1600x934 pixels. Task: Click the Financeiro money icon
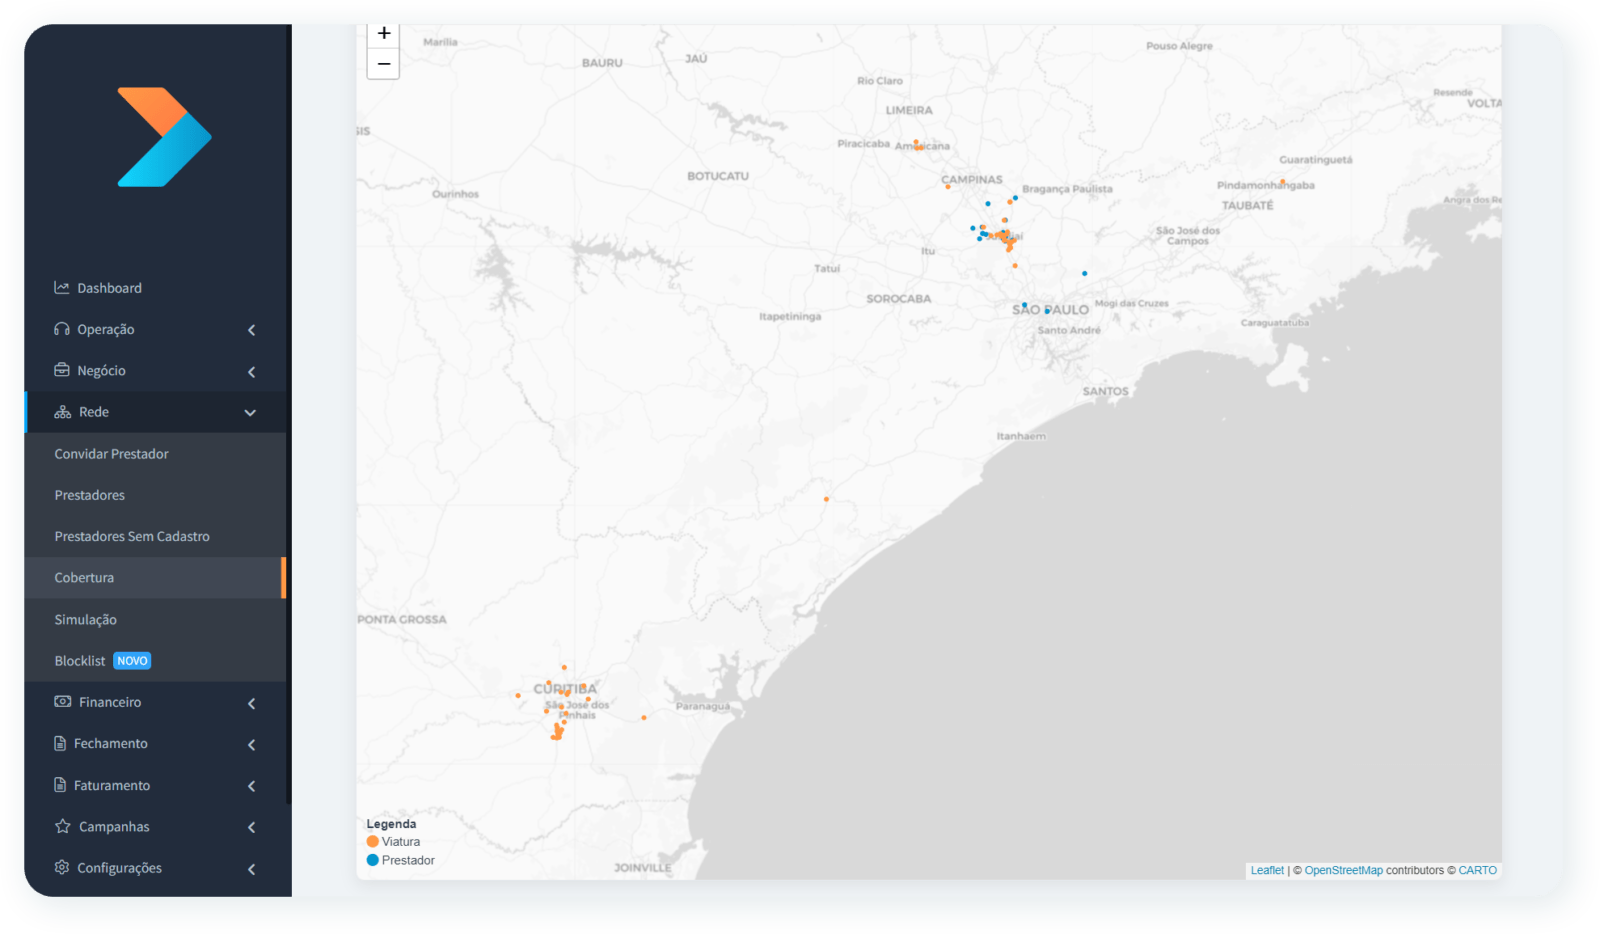coord(62,702)
